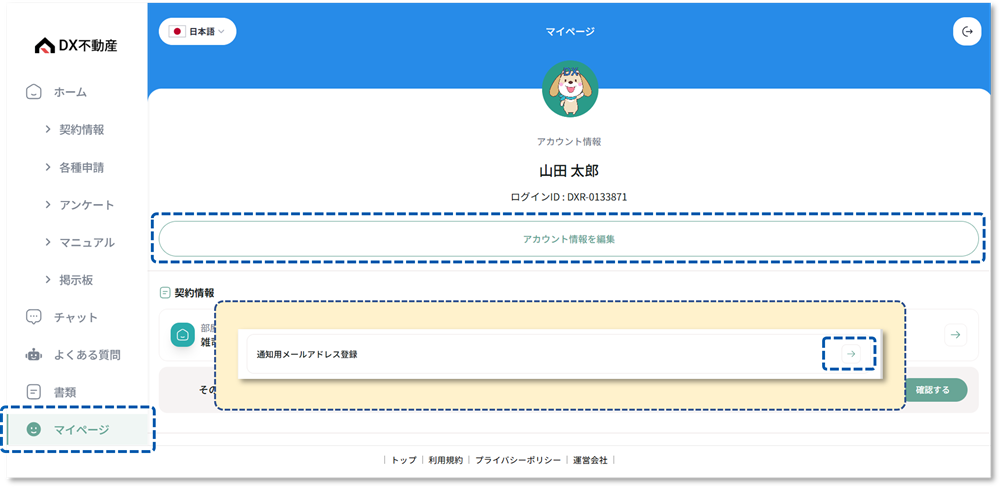The height and width of the screenshot is (487, 1000).
Task: Open the 運営会社 footer link
Action: tap(591, 460)
